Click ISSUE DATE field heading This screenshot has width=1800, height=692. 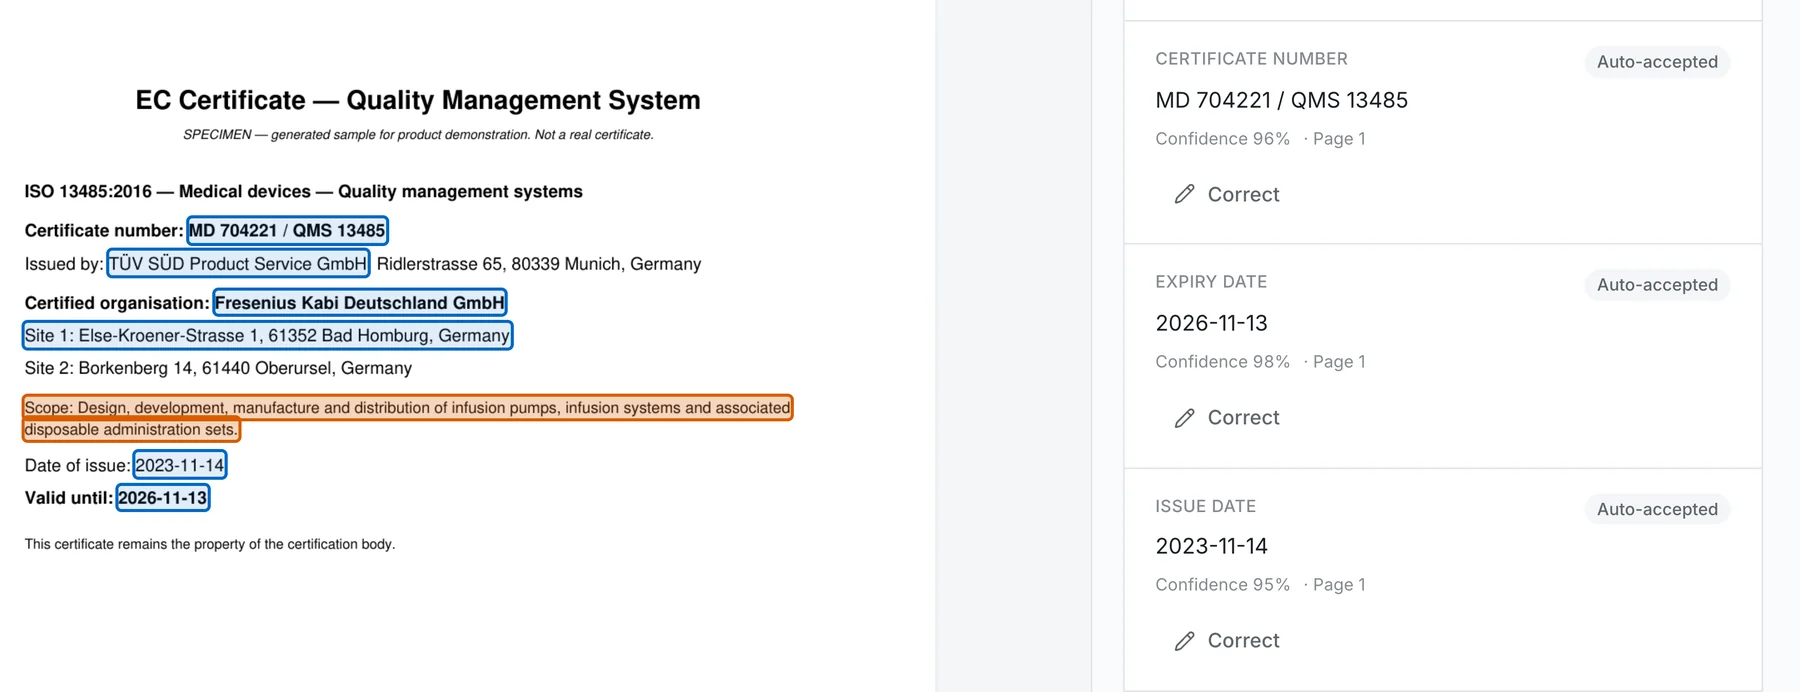click(1205, 506)
